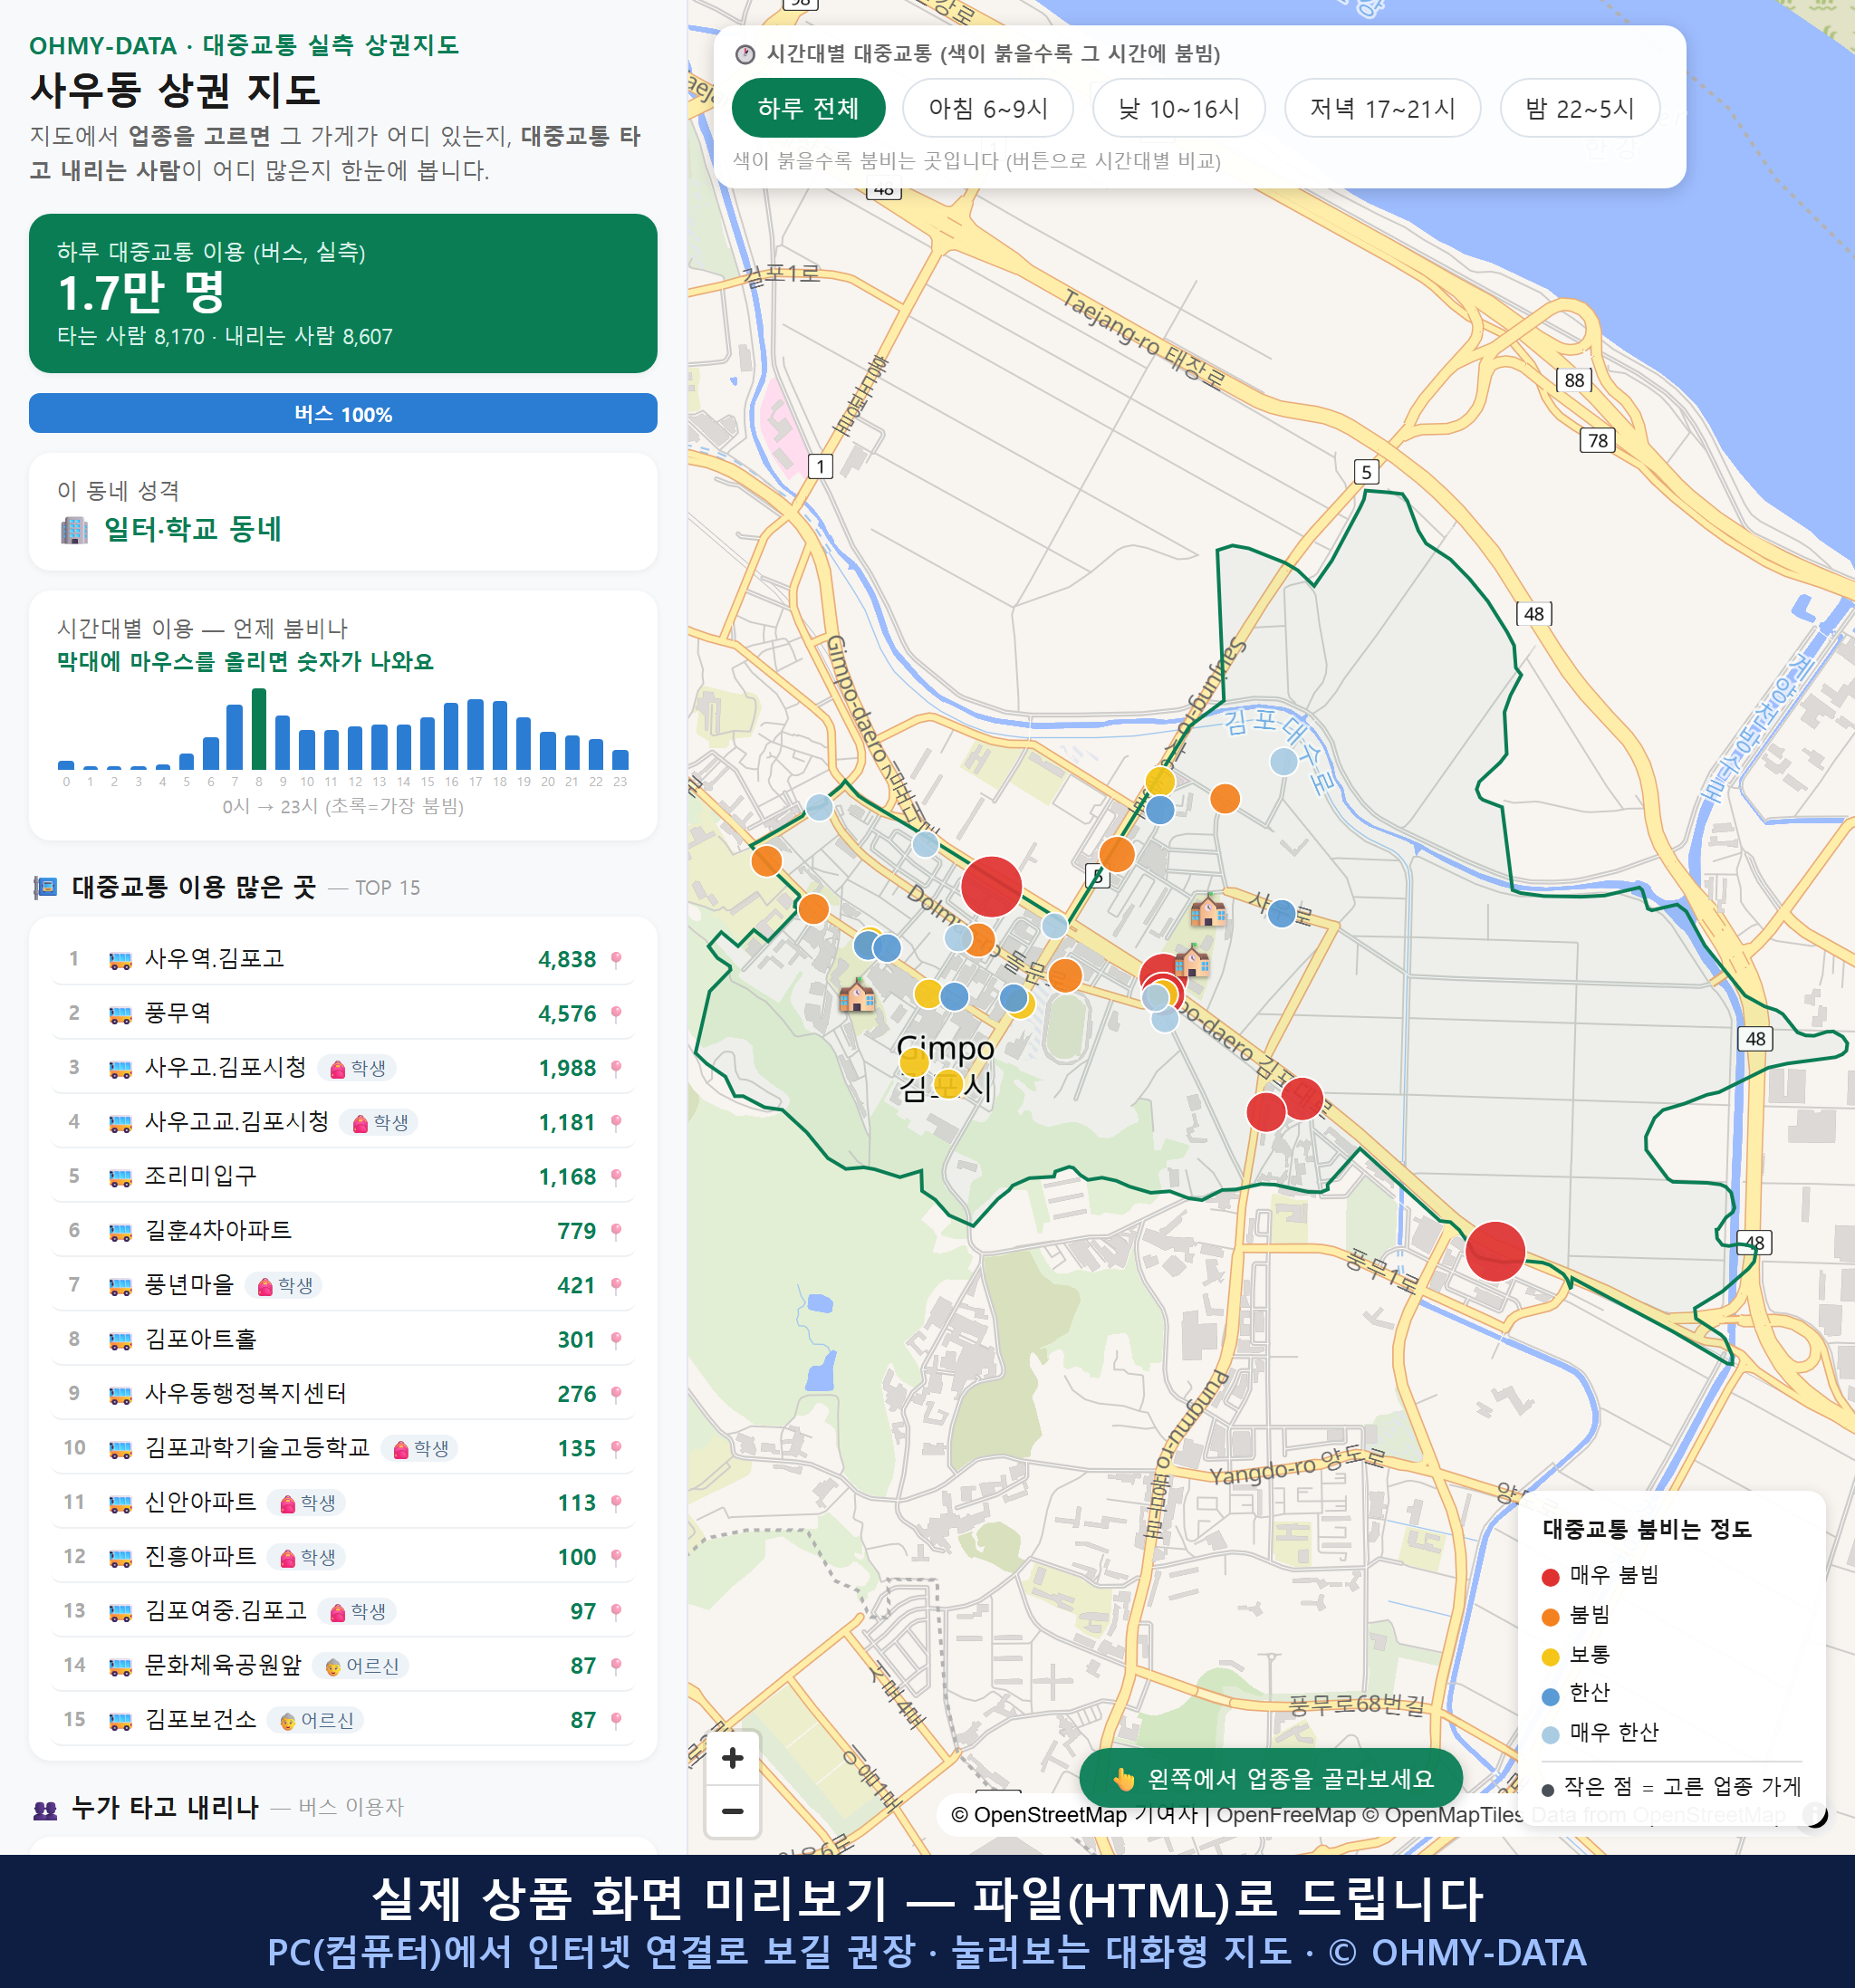Viewport: 1855px width, 1988px height.
Task: Click the pin icon for 김포여중.김포고
Action: (x=616, y=1611)
